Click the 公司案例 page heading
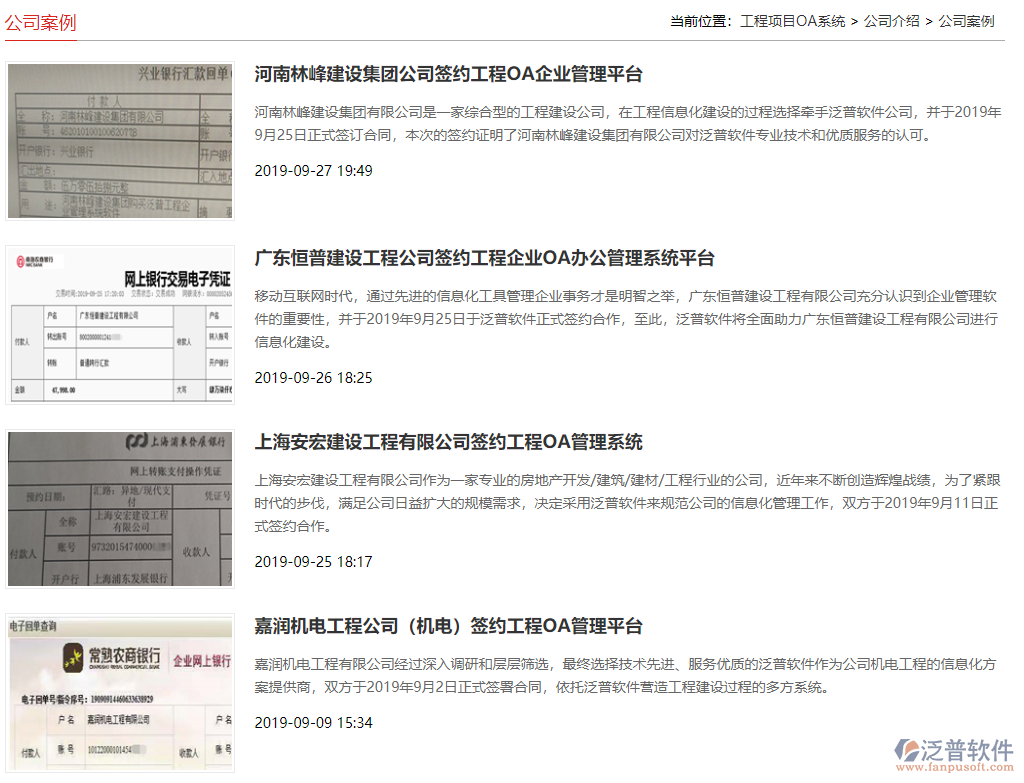The height and width of the screenshot is (783, 1024). point(40,22)
